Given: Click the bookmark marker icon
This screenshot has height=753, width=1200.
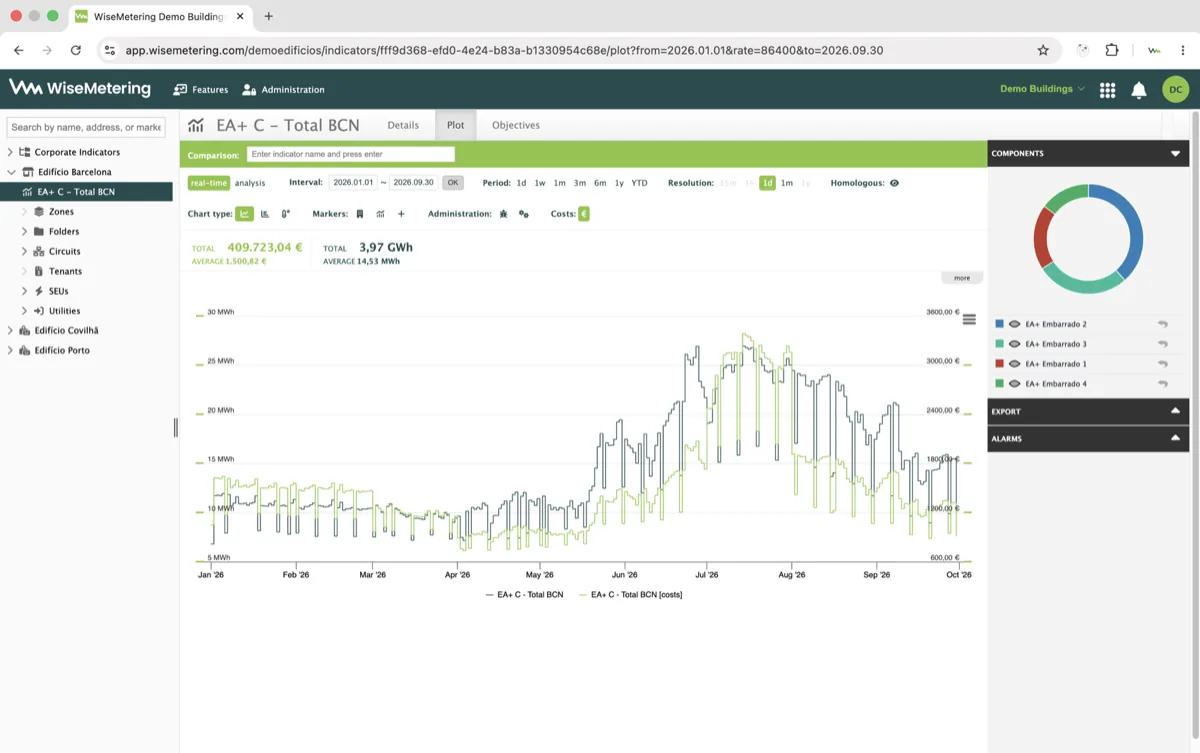Looking at the screenshot, I should coord(360,214).
